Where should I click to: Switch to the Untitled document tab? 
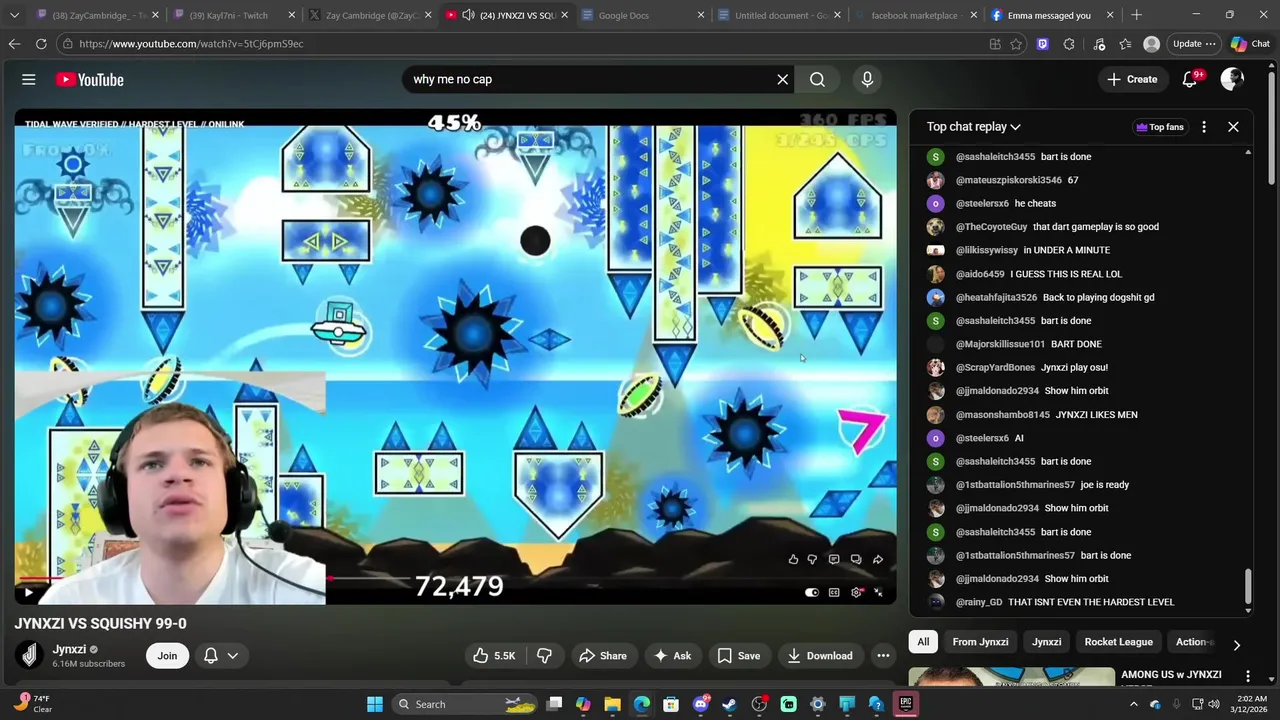(x=777, y=15)
